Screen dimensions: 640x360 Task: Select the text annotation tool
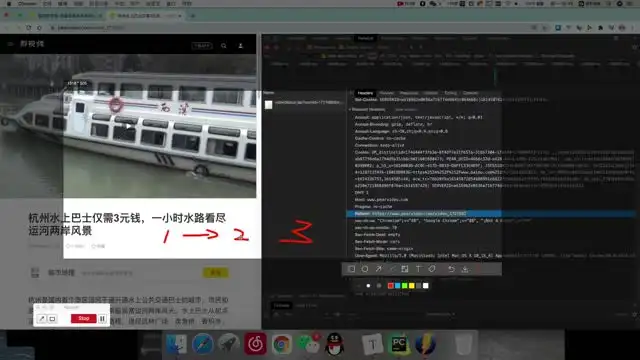[x=418, y=269]
